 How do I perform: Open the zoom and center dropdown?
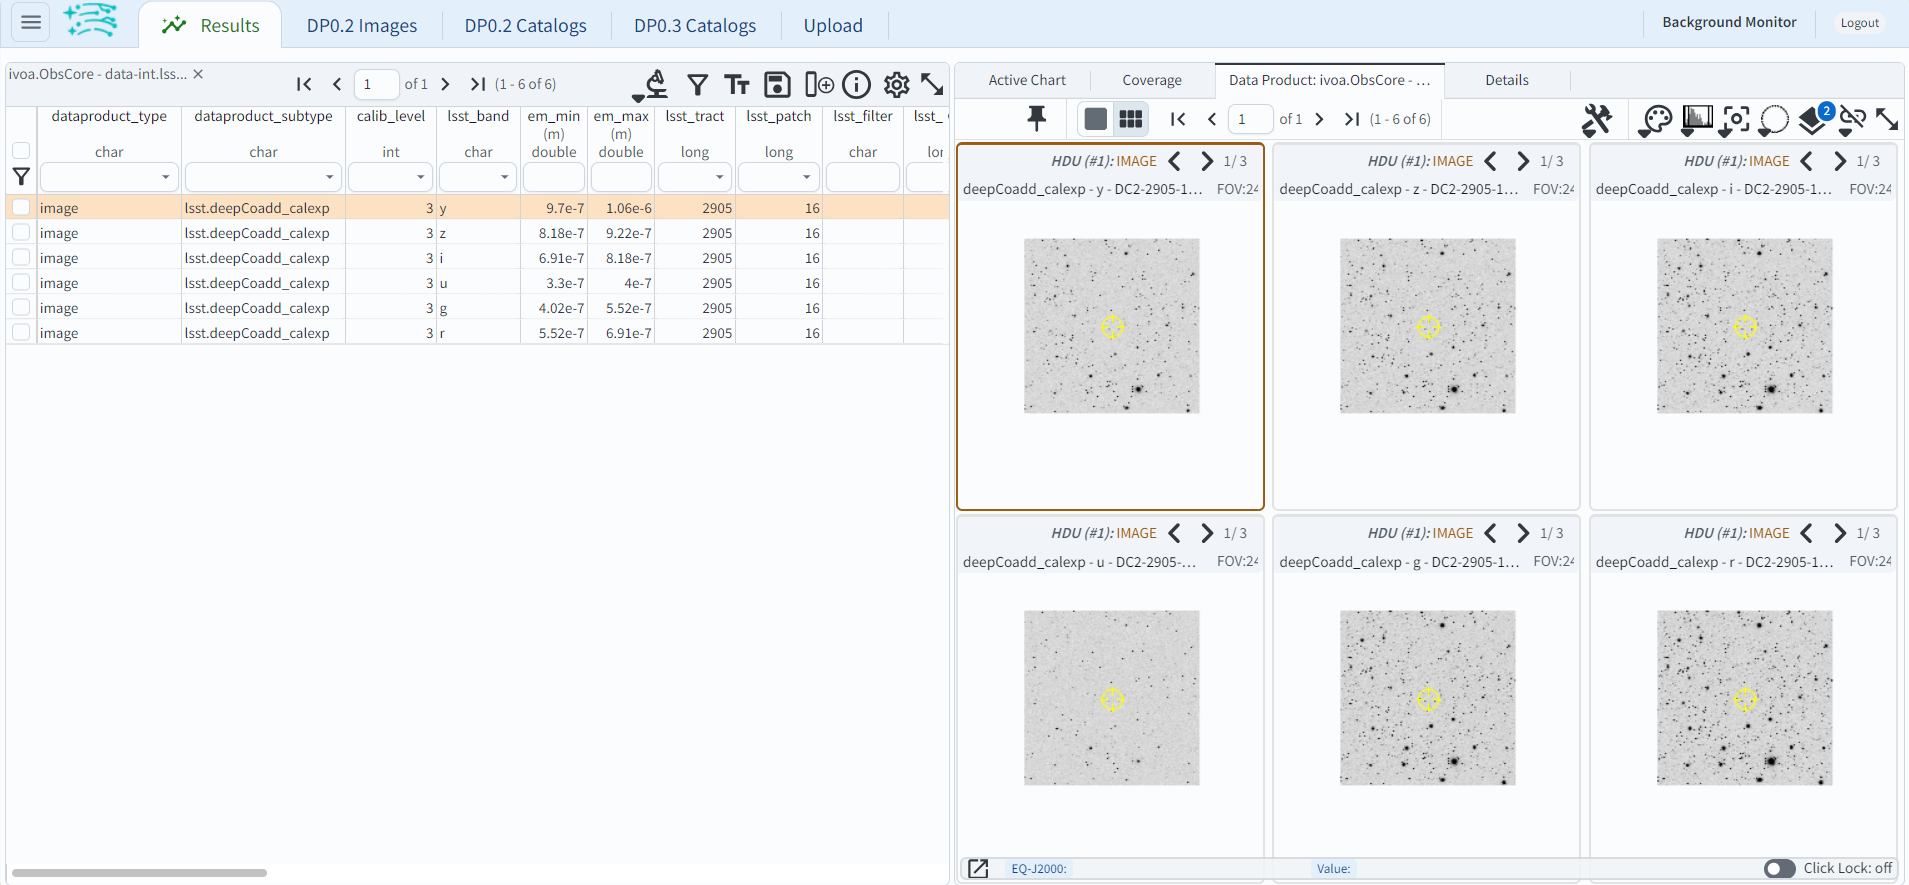pyautogui.click(x=1735, y=120)
